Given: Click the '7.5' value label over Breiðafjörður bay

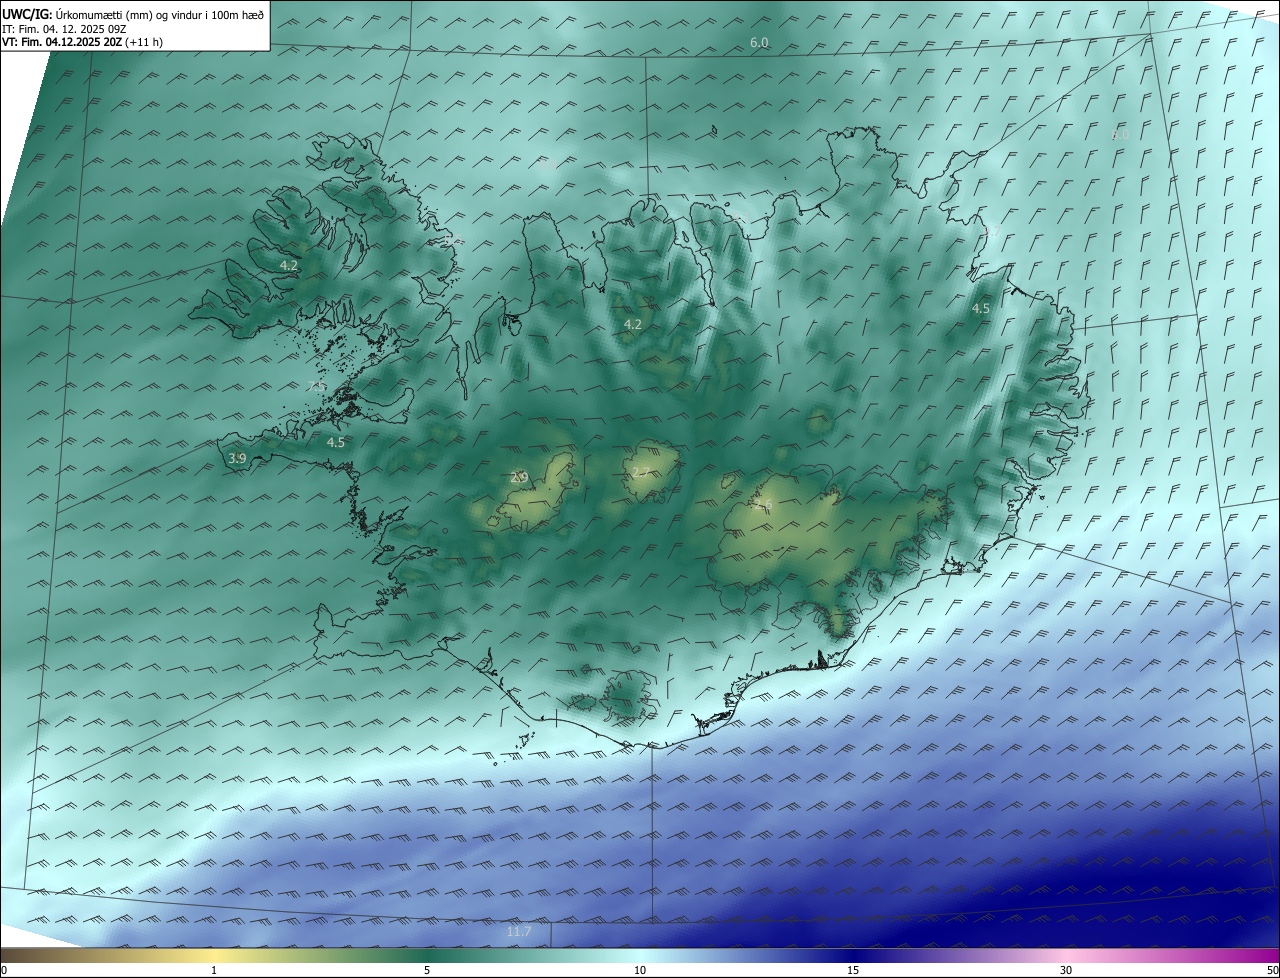Looking at the screenshot, I should [x=316, y=386].
